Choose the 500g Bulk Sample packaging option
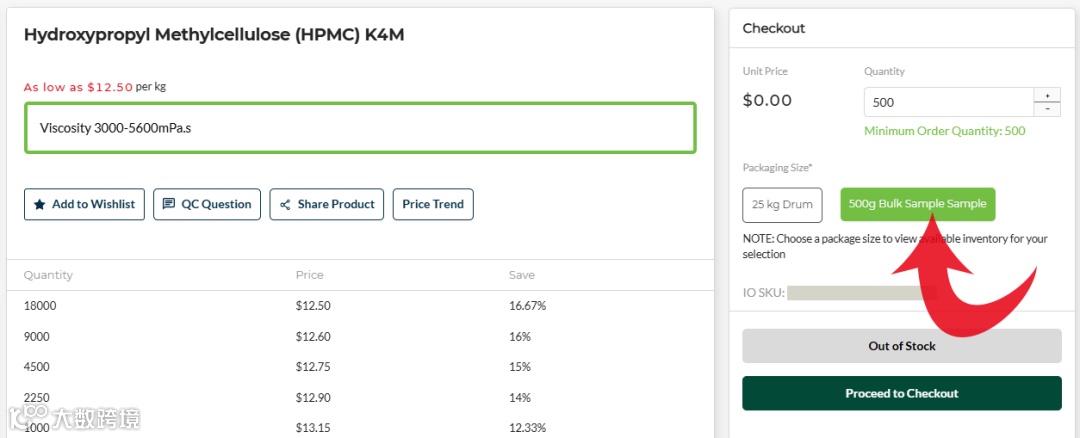This screenshot has width=1080, height=438. (917, 204)
